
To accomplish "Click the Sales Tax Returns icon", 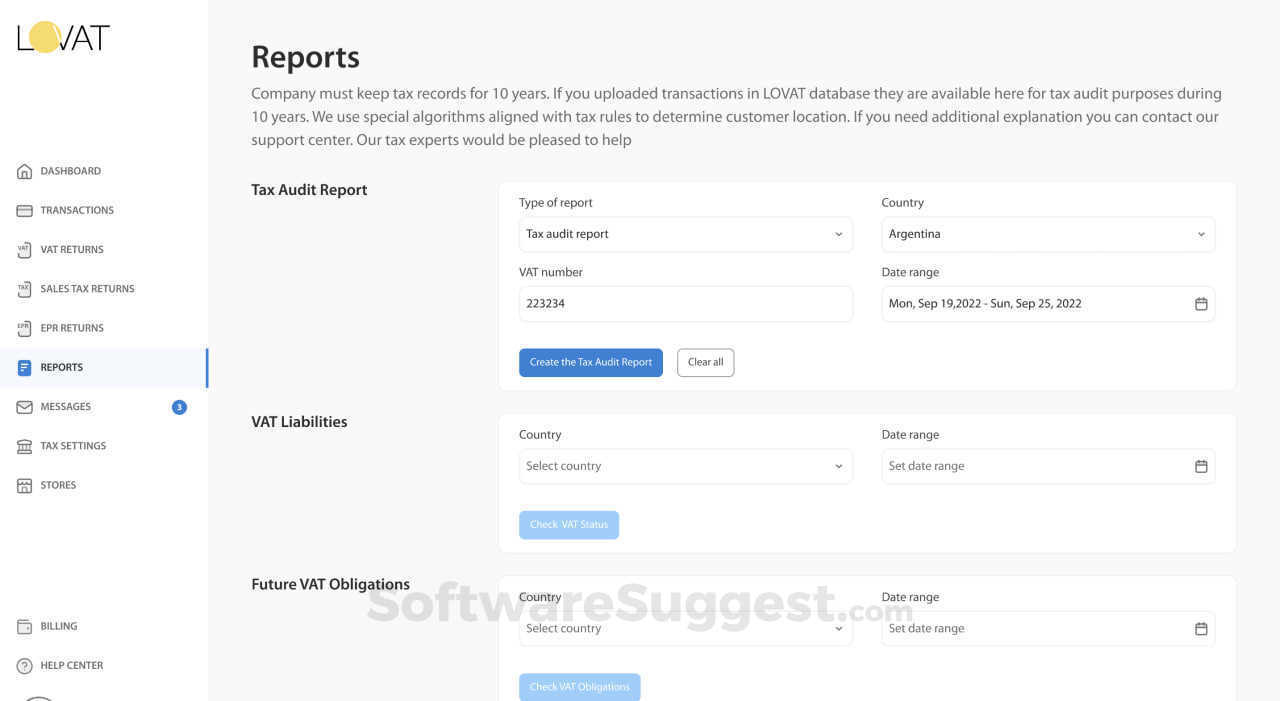I will [25, 289].
